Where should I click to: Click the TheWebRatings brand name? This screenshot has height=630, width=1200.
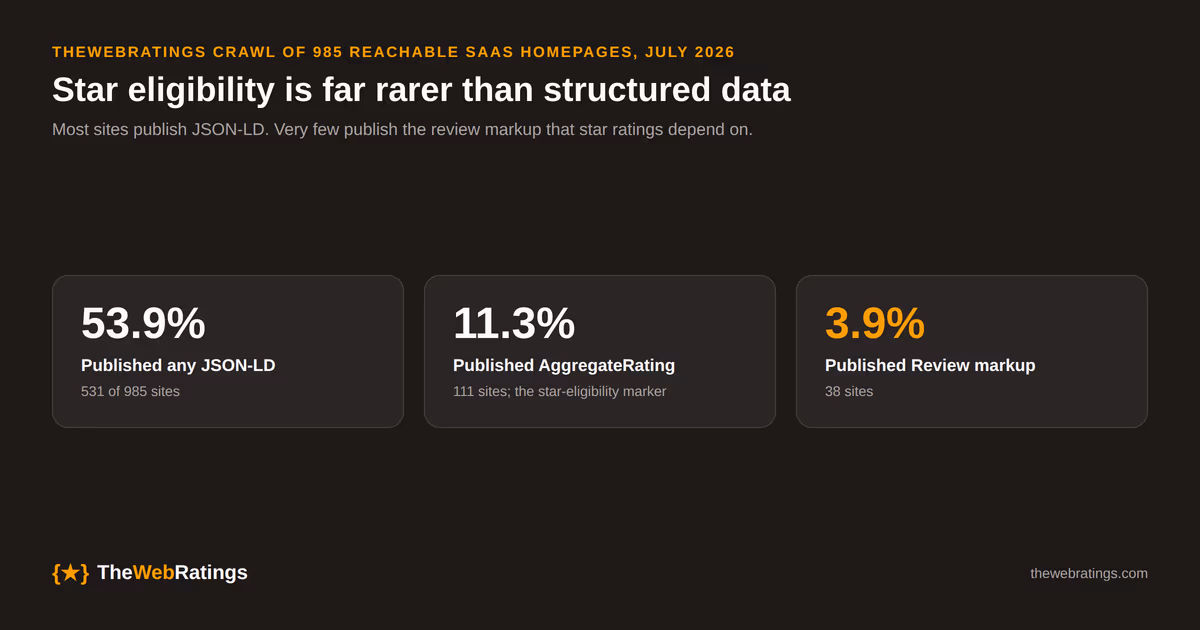172,573
